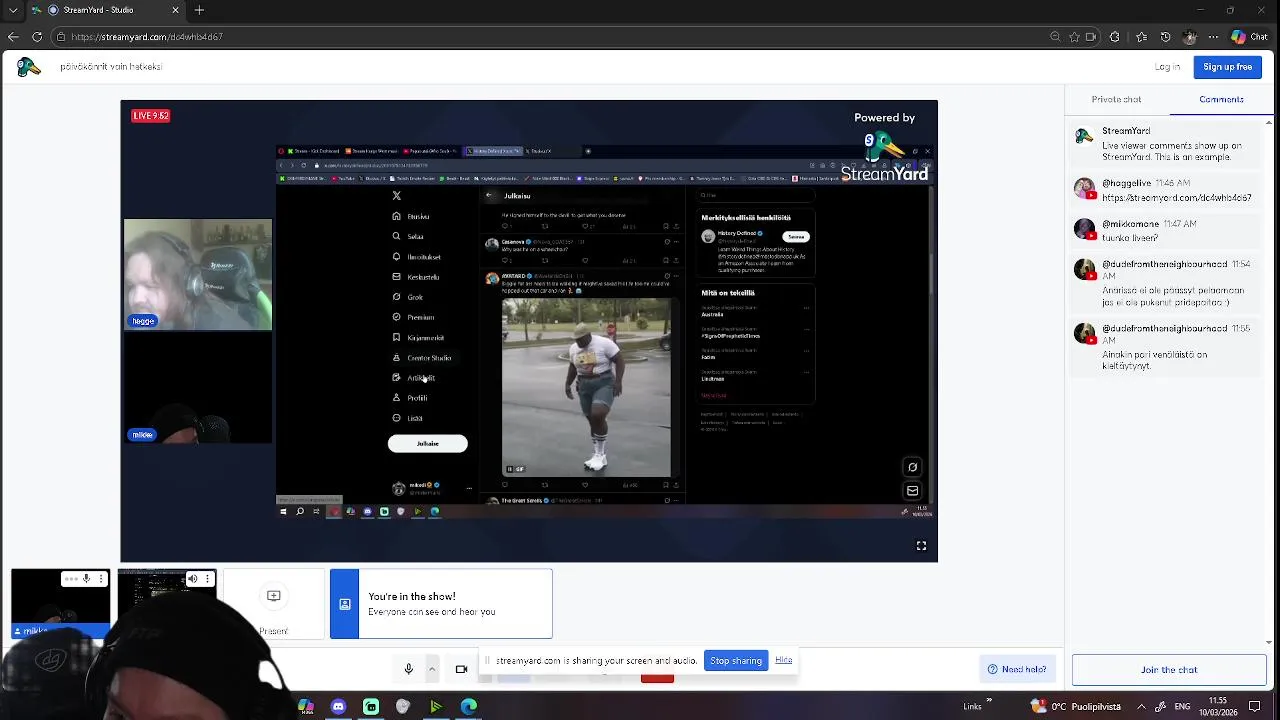The width and height of the screenshot is (1280, 720).
Task: Hide the screen sharing notification bar
Action: point(783,660)
